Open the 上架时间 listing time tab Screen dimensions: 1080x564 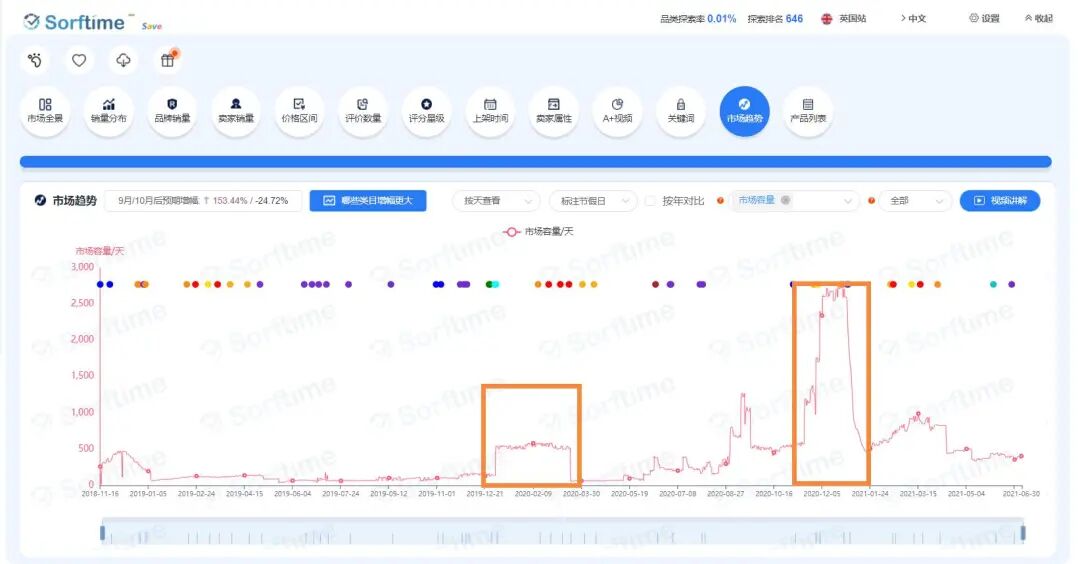[x=490, y=111]
